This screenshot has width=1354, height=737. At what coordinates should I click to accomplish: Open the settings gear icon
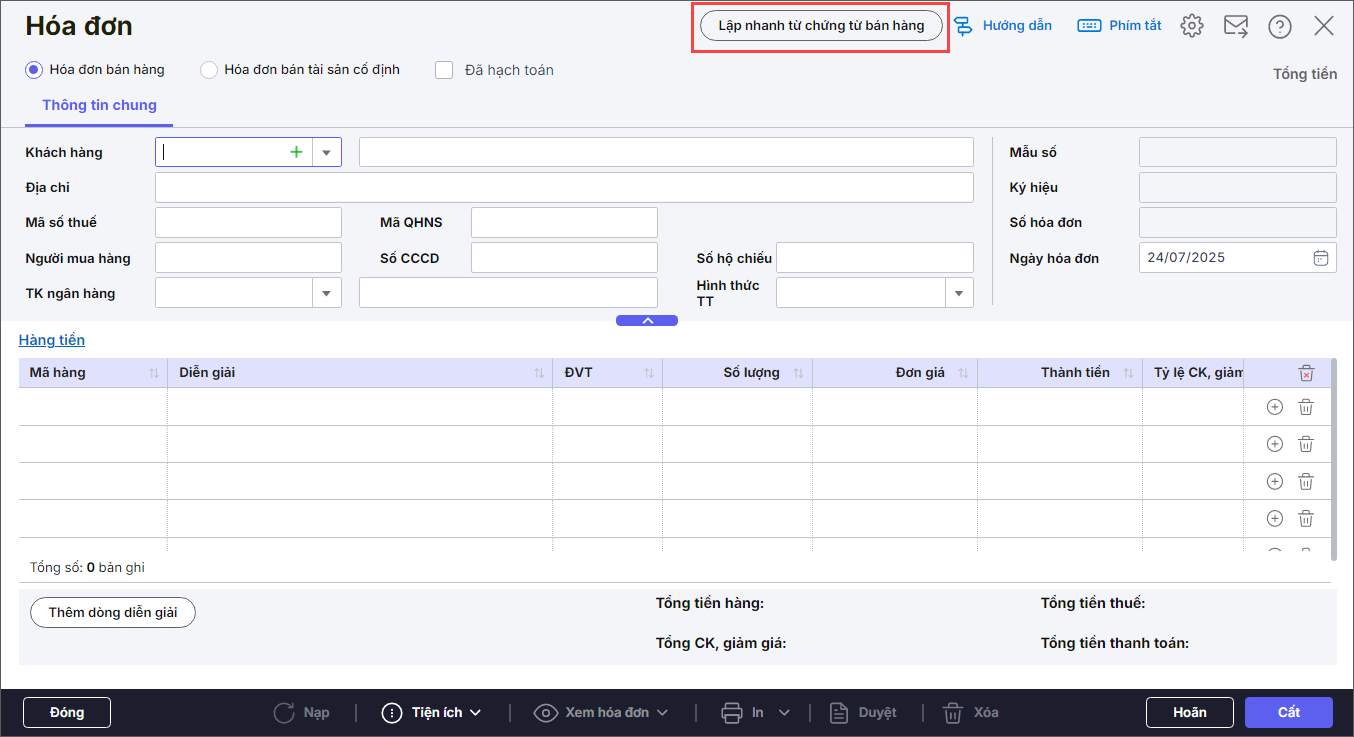tap(1191, 26)
